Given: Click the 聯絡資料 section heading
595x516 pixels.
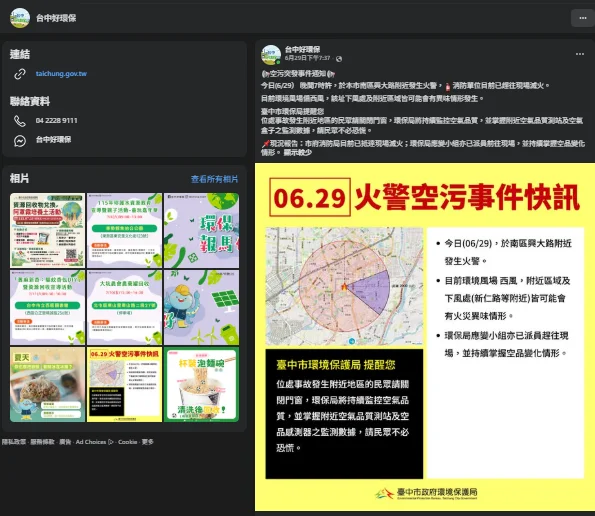Looking at the screenshot, I should tap(30, 101).
